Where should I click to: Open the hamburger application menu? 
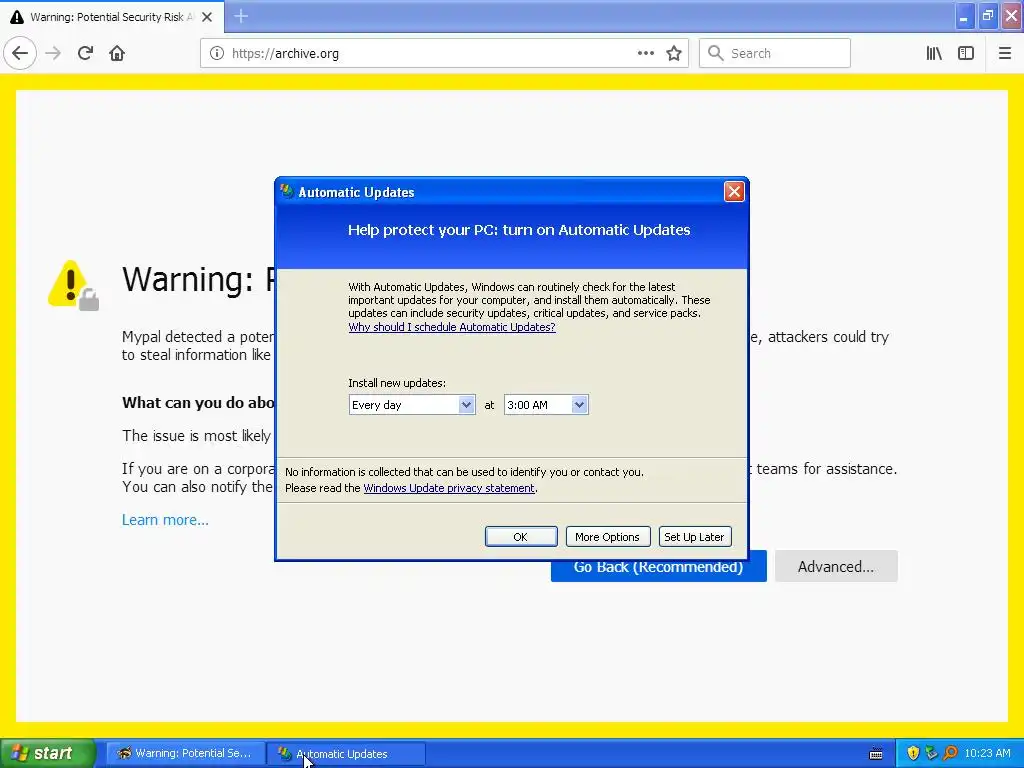tap(1005, 53)
